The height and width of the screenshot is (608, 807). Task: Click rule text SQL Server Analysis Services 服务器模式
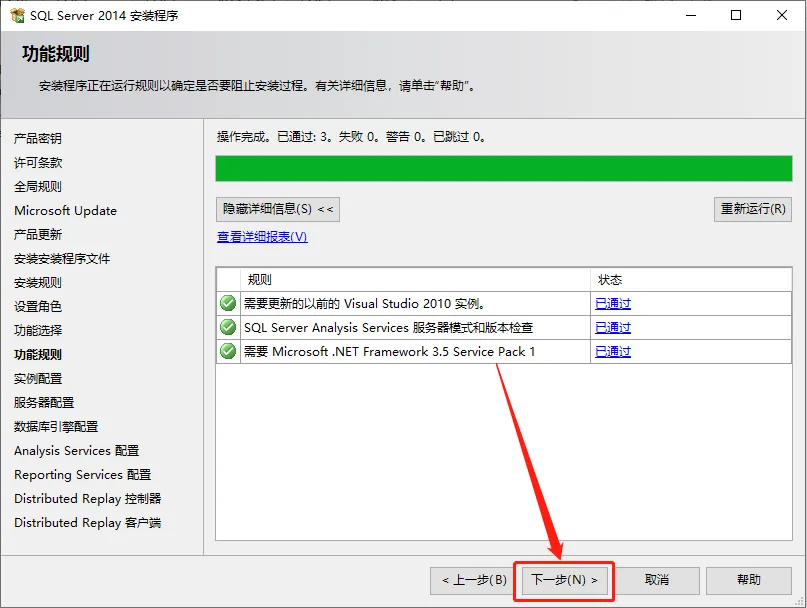click(389, 327)
